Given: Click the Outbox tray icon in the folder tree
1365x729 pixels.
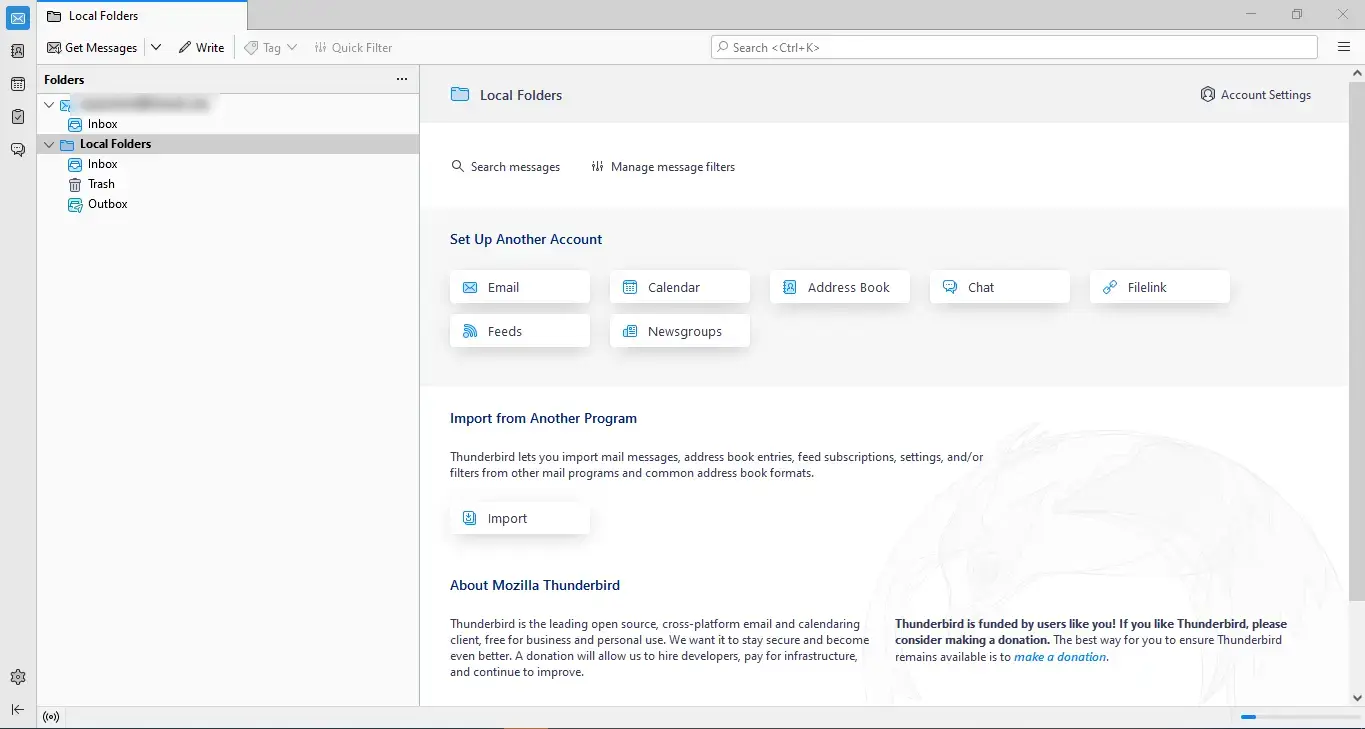Looking at the screenshot, I should pos(75,204).
